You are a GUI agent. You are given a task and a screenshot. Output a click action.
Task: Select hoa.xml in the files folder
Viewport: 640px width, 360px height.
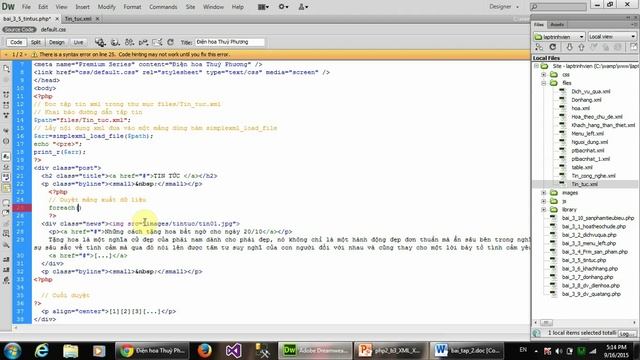(580, 109)
